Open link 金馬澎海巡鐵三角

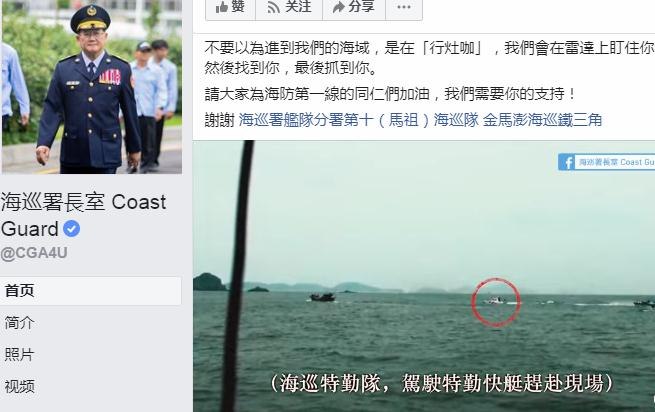[x=542, y=120]
